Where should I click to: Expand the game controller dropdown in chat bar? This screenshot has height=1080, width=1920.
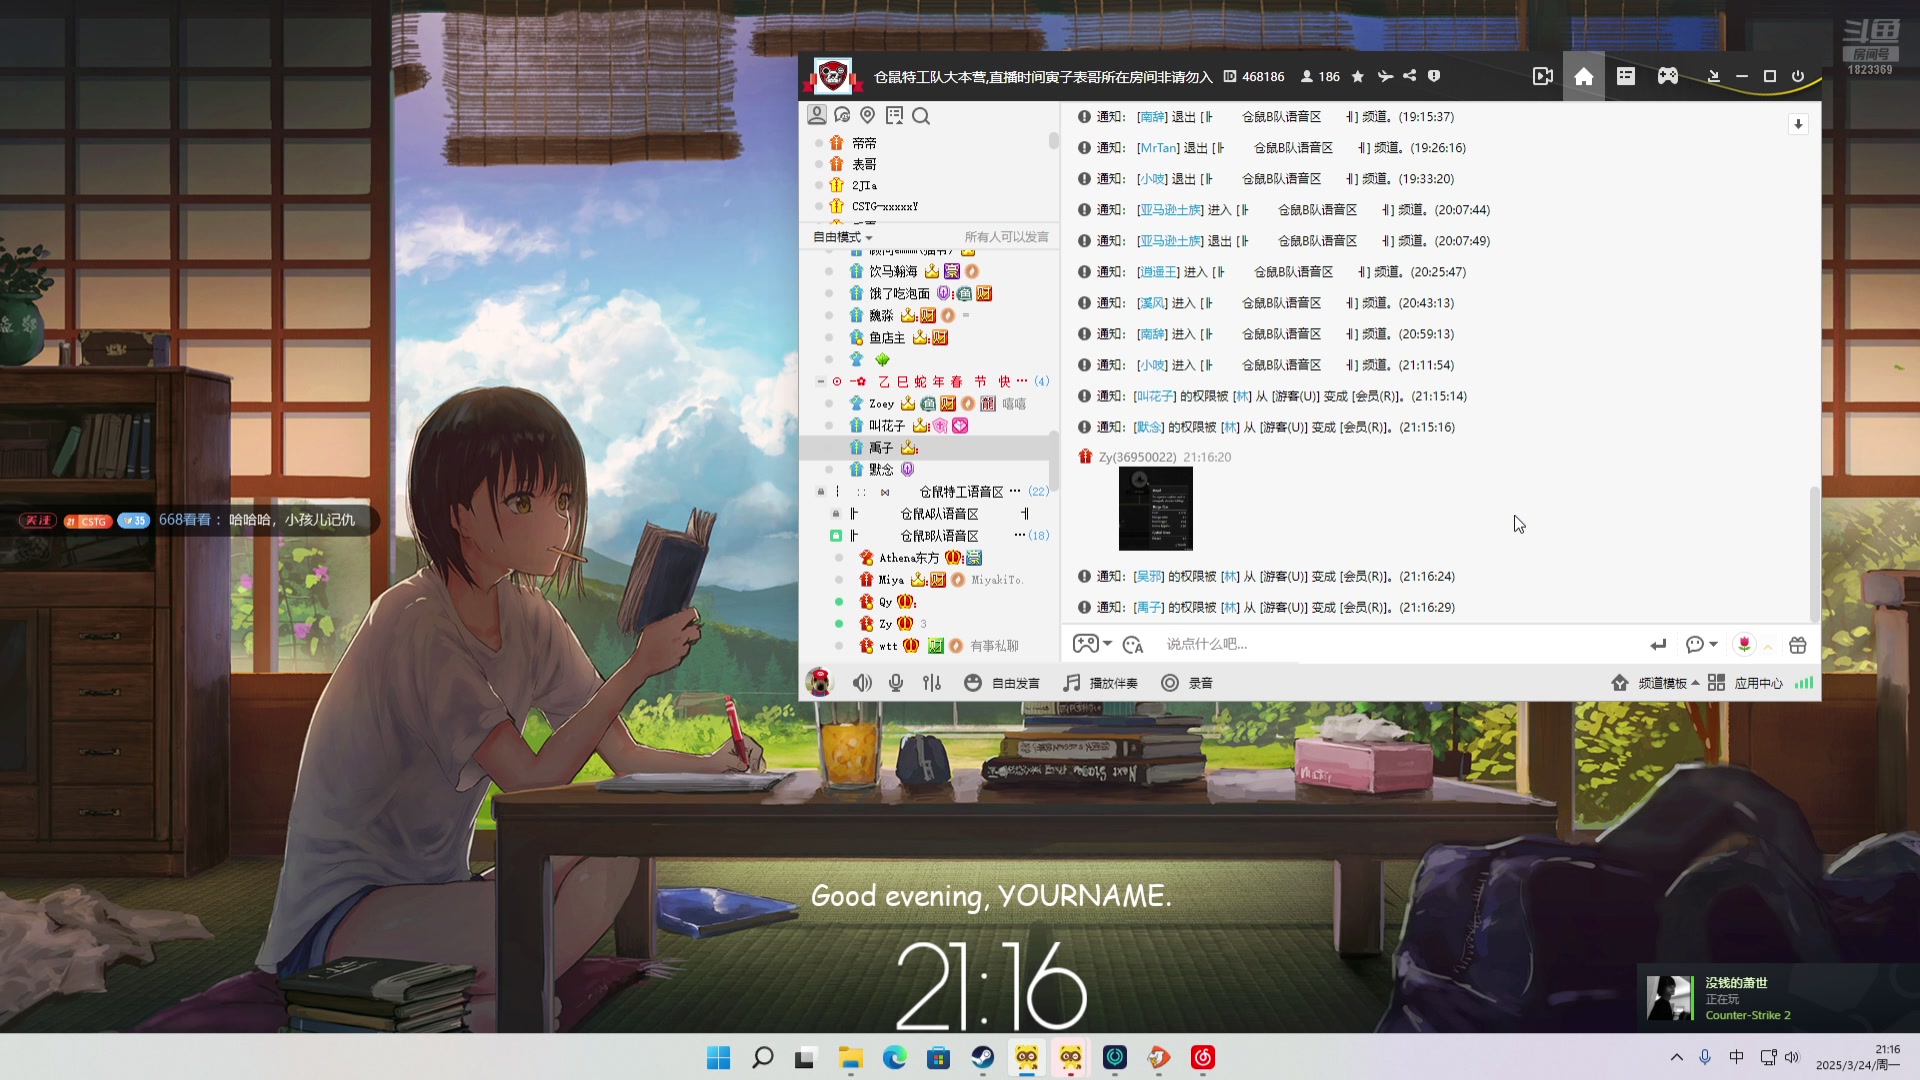point(1107,644)
